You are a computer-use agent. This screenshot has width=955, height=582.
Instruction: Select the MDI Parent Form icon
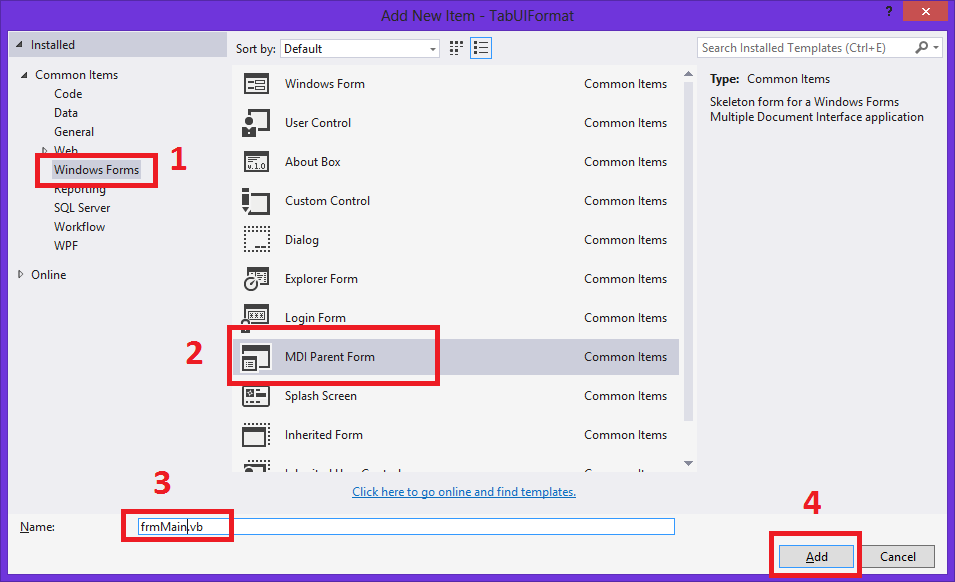tap(256, 357)
